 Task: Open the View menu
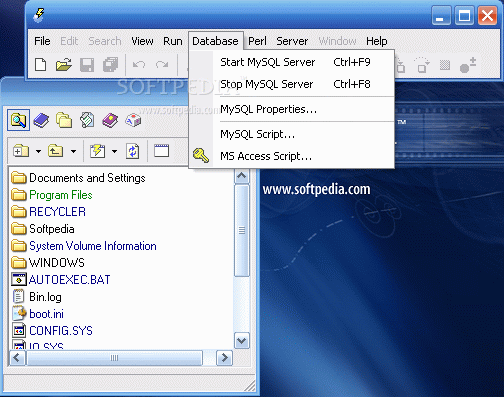[142, 41]
